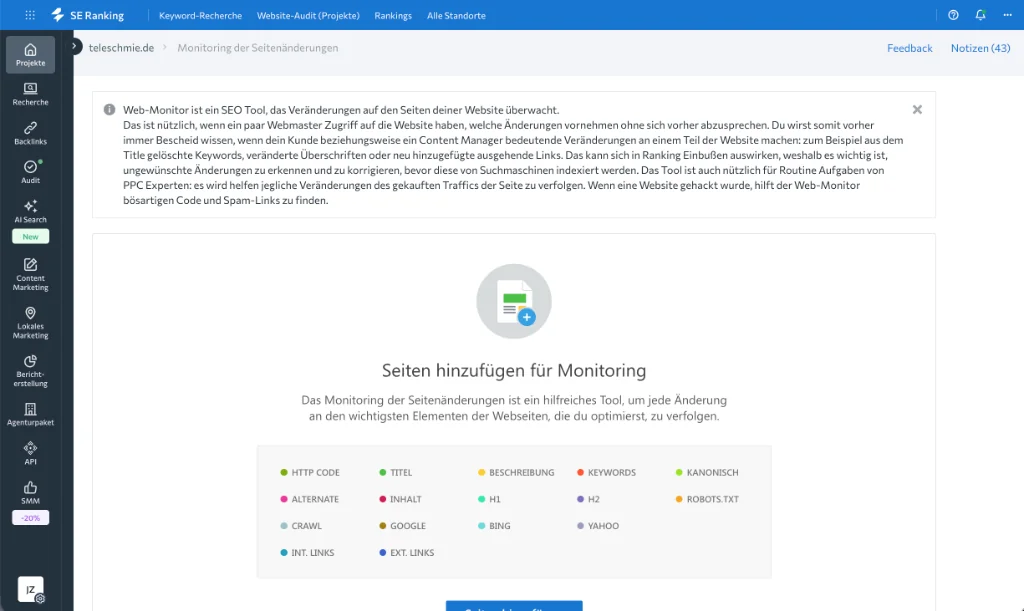Click the TITEL legend label
The width and height of the screenshot is (1024, 611).
click(401, 473)
